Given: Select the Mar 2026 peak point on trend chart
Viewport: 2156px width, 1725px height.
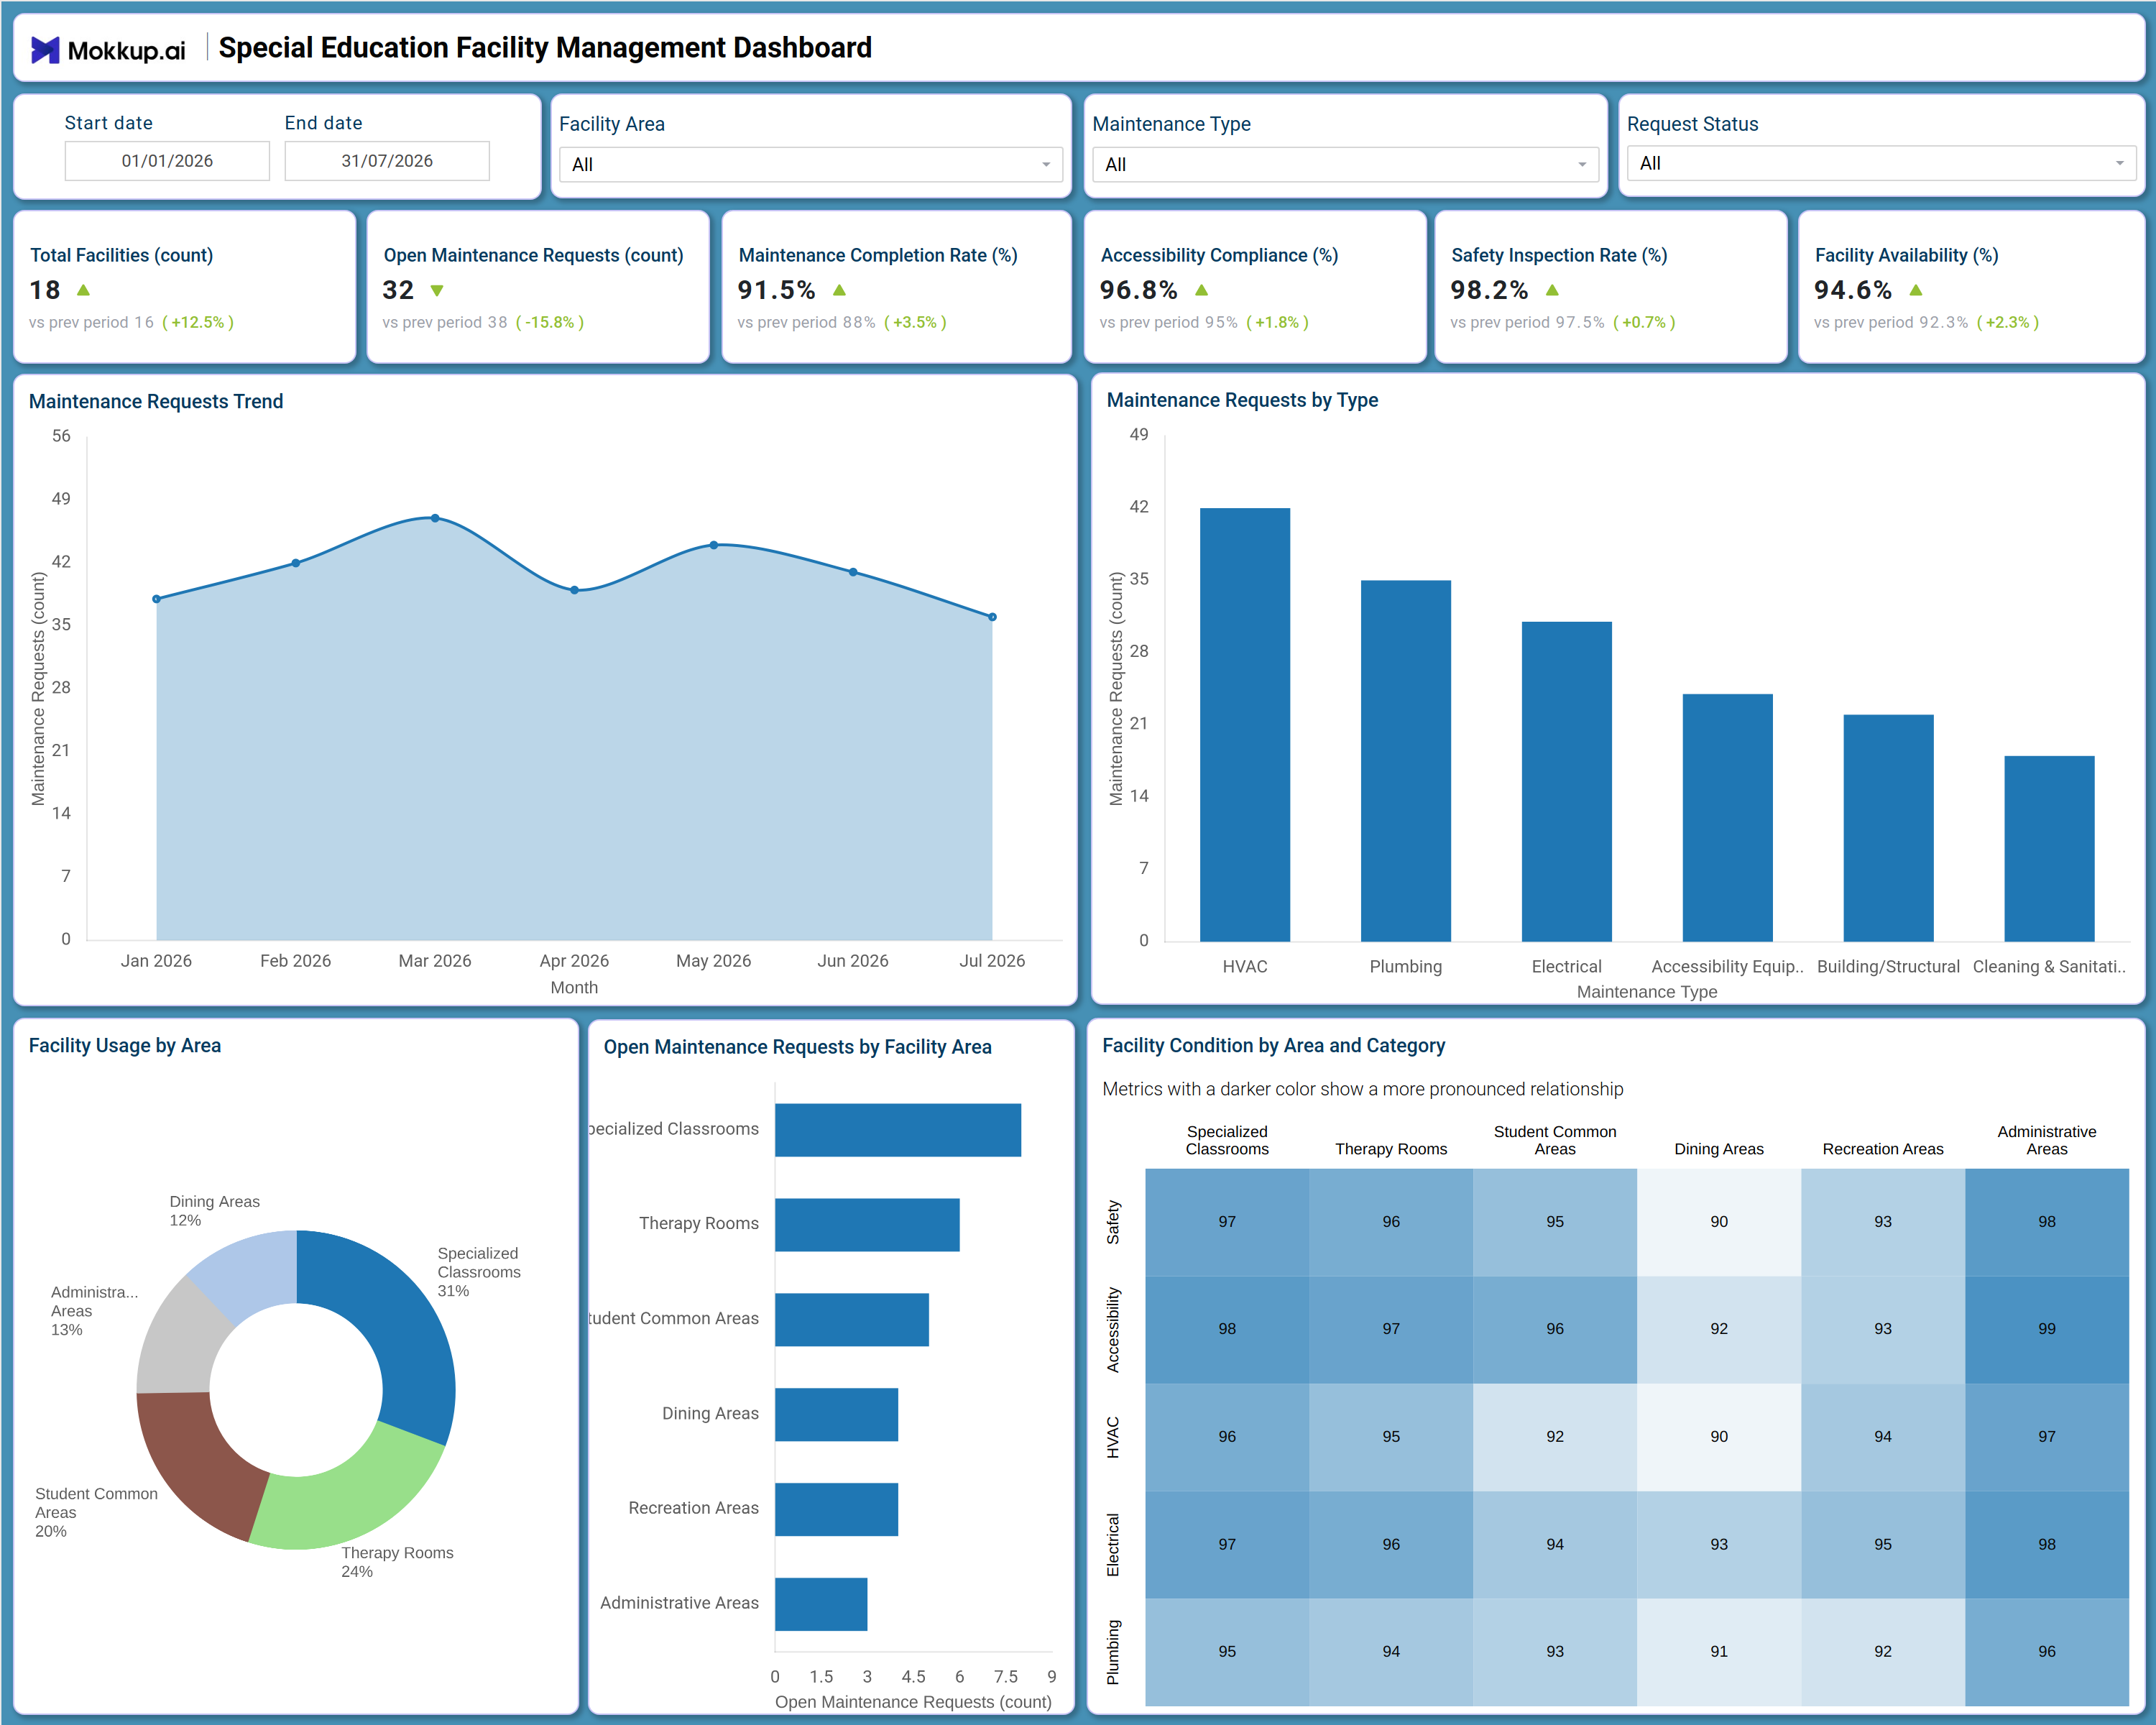Looking at the screenshot, I should 435,518.
